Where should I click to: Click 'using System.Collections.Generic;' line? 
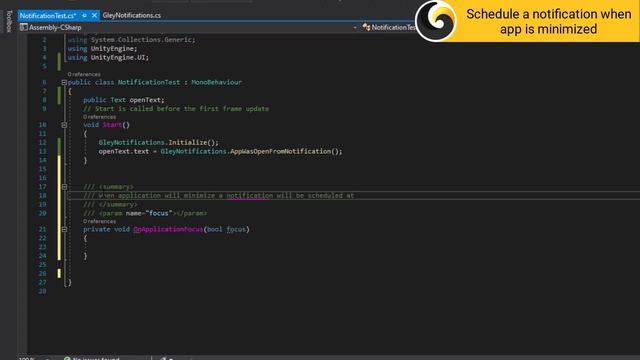131,40
